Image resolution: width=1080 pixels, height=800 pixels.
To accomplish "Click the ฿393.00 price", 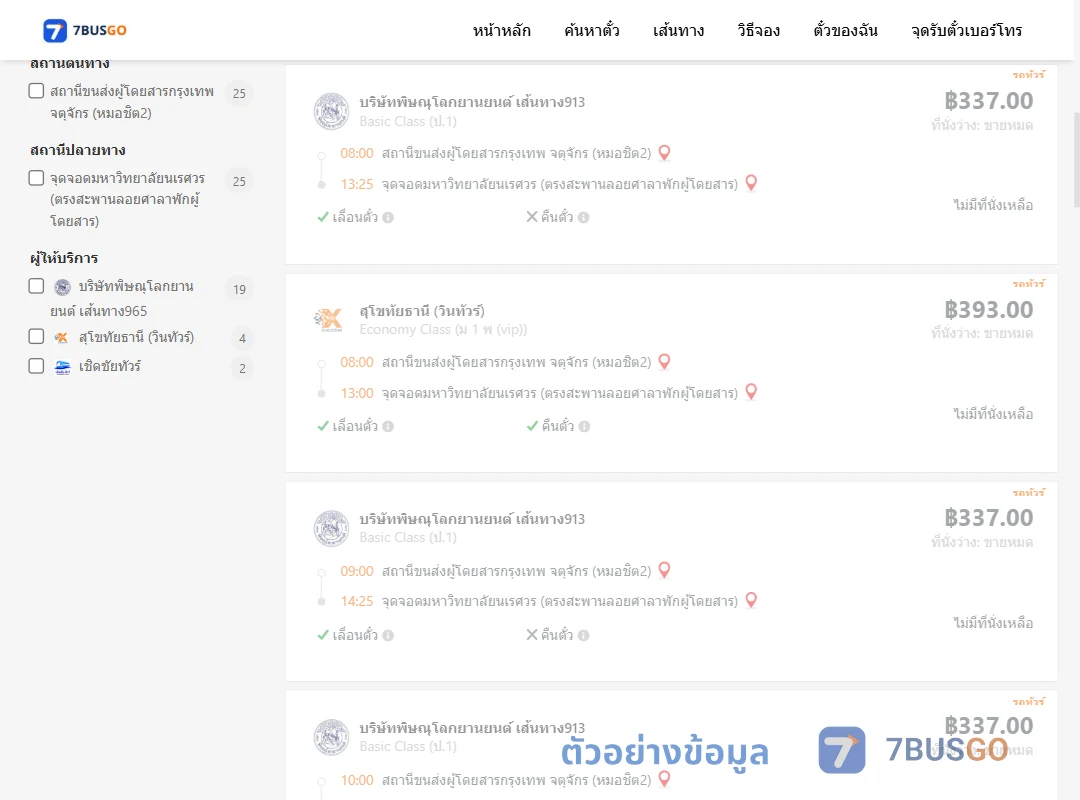I will [x=988, y=309].
